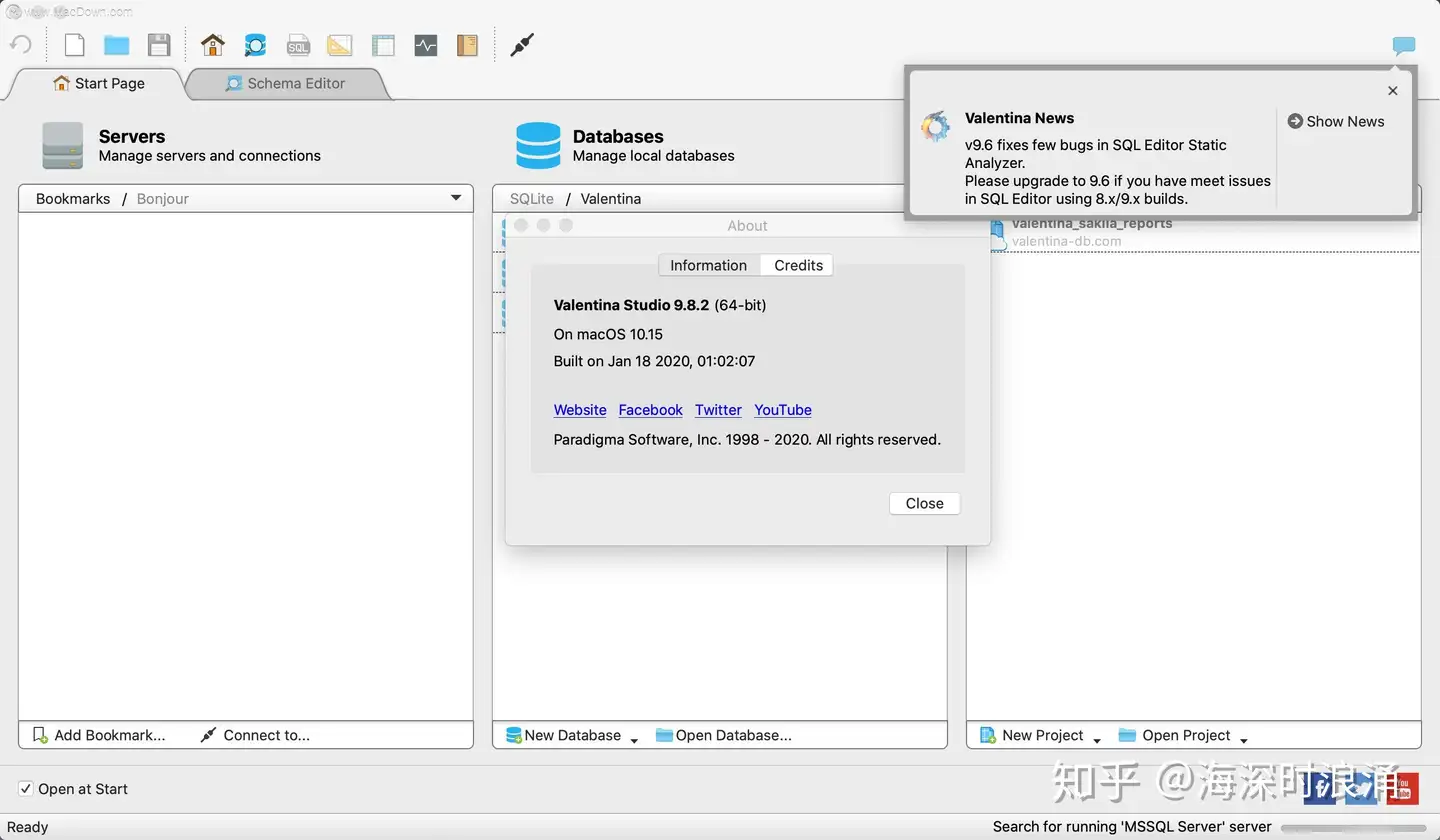The width and height of the screenshot is (1440, 840).
Task: Open the YouTube social icon at bottom right
Action: click(1404, 788)
